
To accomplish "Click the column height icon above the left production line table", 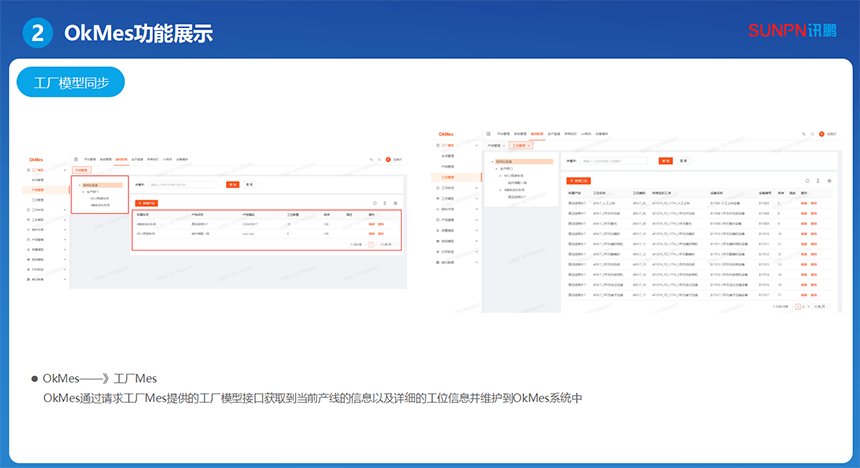I will [x=385, y=202].
